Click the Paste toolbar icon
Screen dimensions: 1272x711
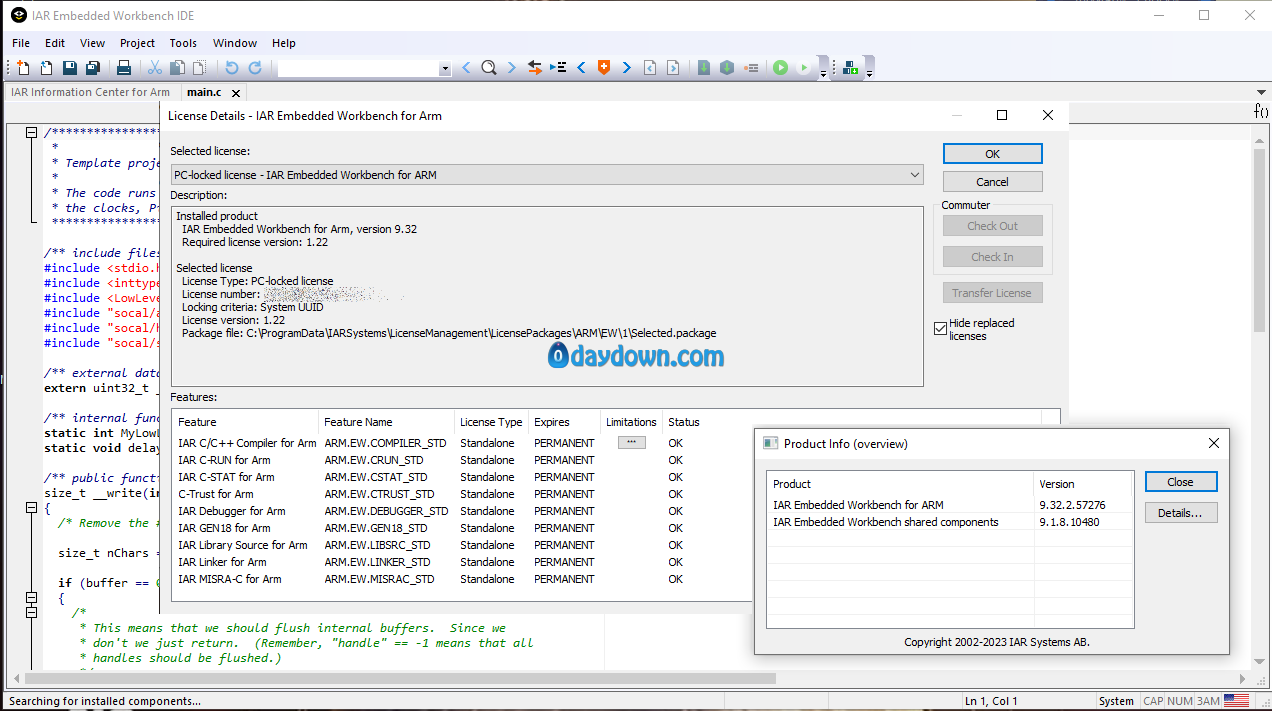click(x=200, y=68)
